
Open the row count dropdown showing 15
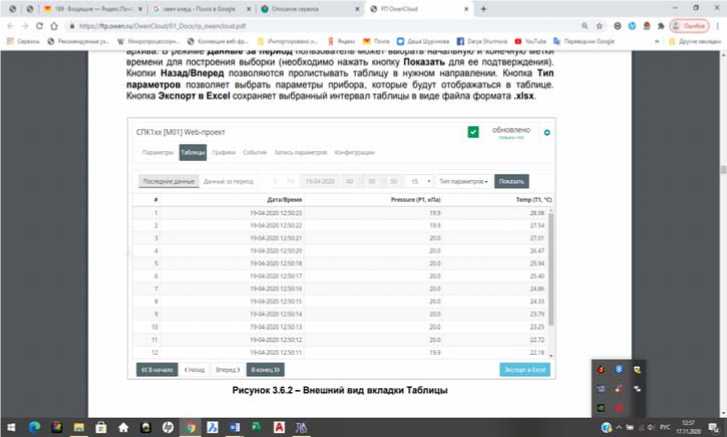click(x=421, y=181)
